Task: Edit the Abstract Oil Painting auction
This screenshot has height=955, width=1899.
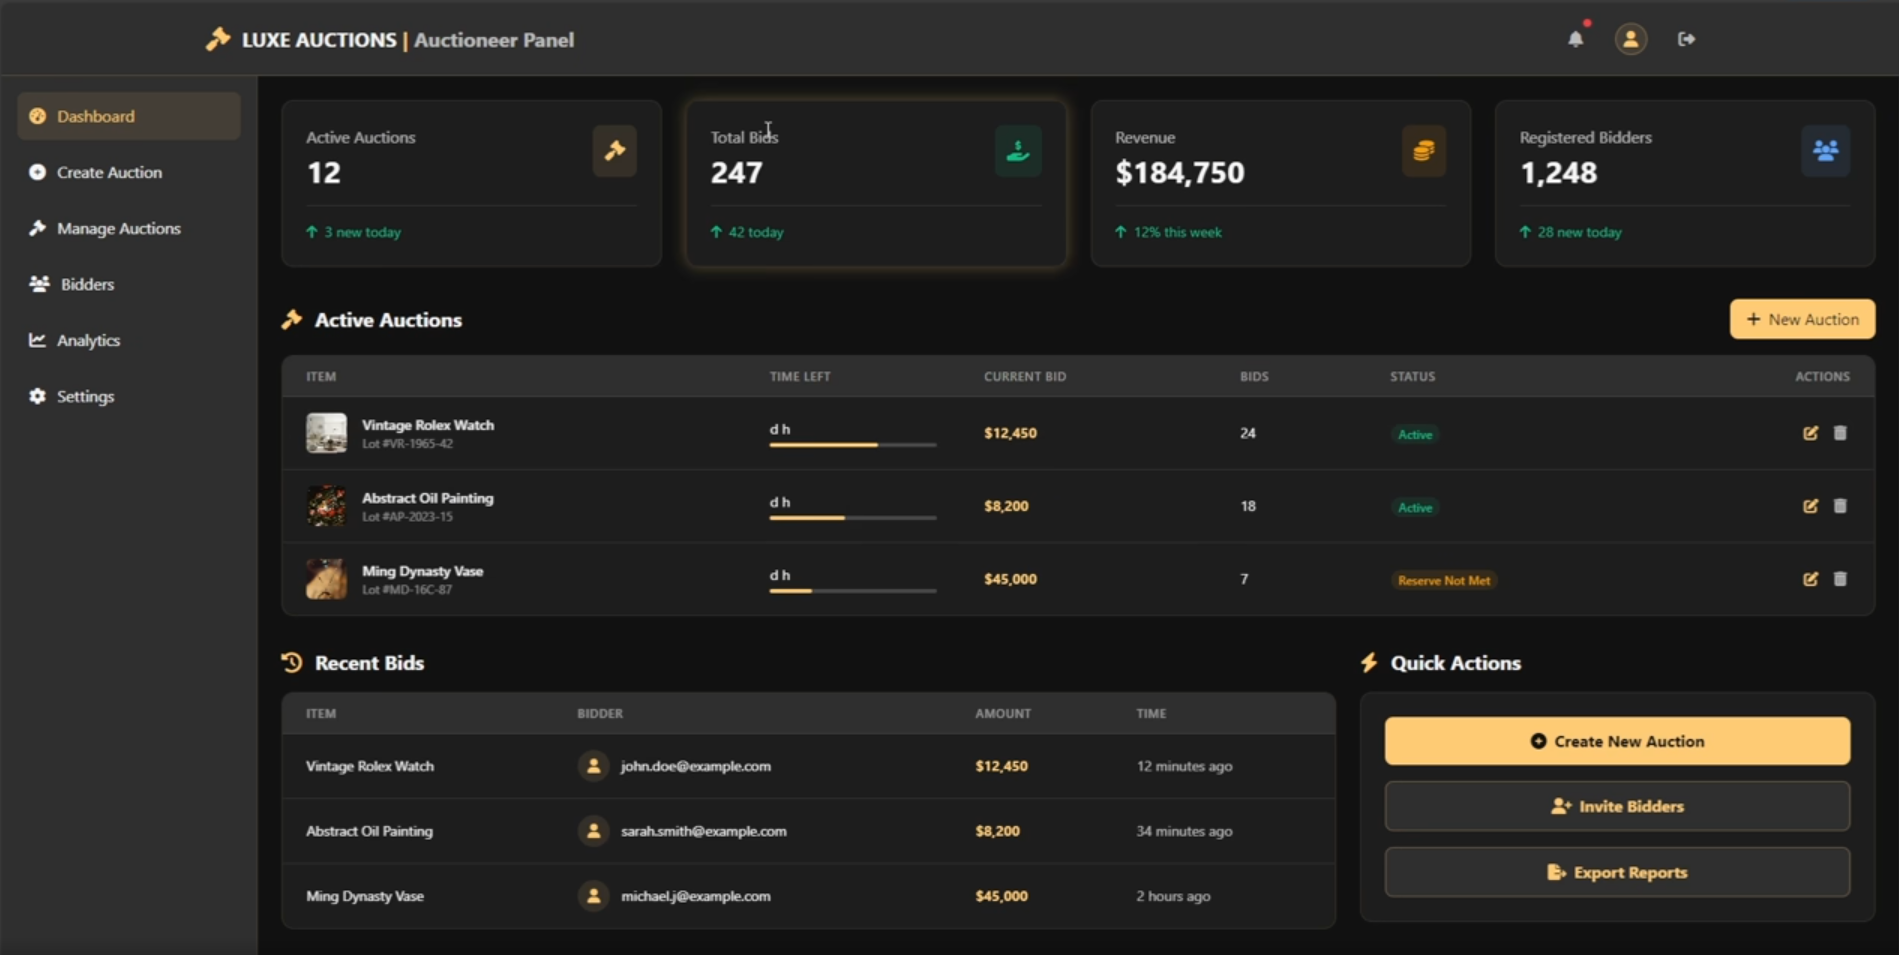Action: 1810,506
